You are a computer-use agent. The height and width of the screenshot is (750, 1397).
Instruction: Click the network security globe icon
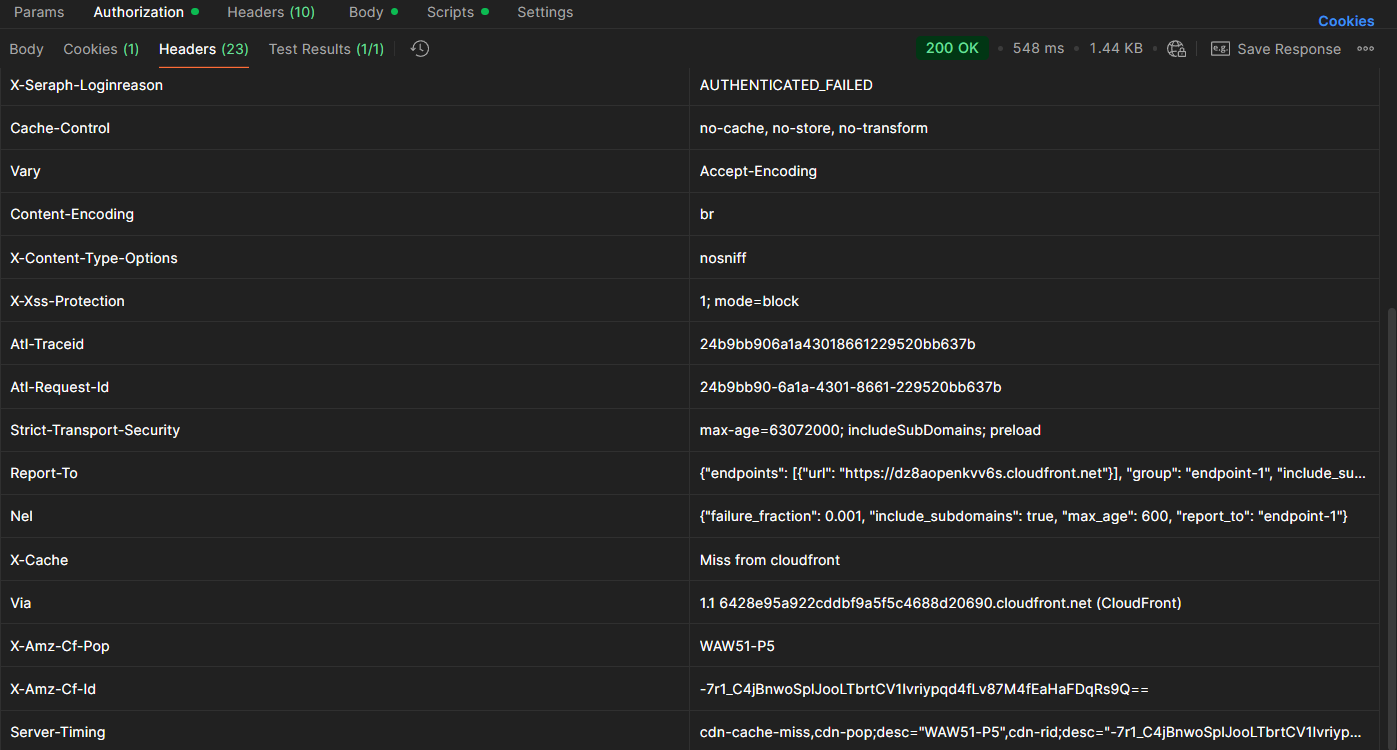(x=1176, y=49)
